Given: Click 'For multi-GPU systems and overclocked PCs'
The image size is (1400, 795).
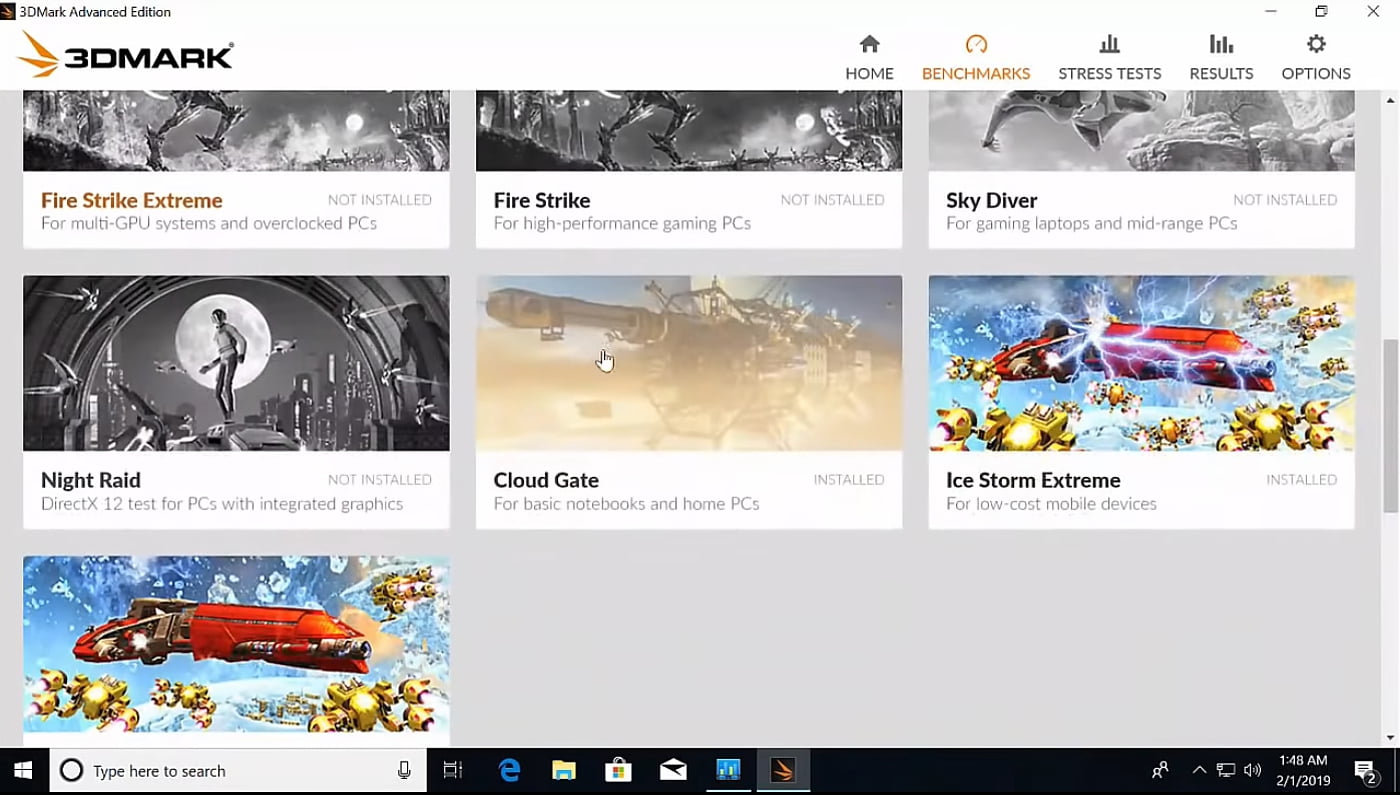Looking at the screenshot, I should pyautogui.click(x=209, y=224).
